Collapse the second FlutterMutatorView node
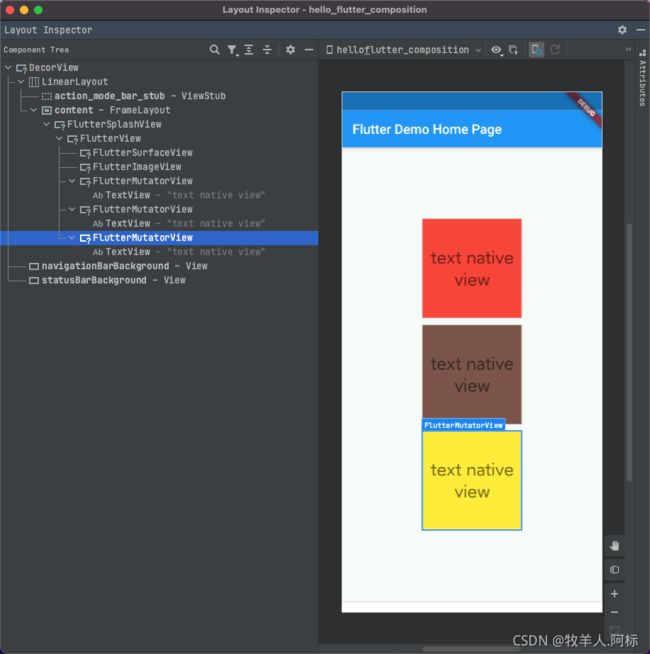The height and width of the screenshot is (654, 650). coord(72,209)
